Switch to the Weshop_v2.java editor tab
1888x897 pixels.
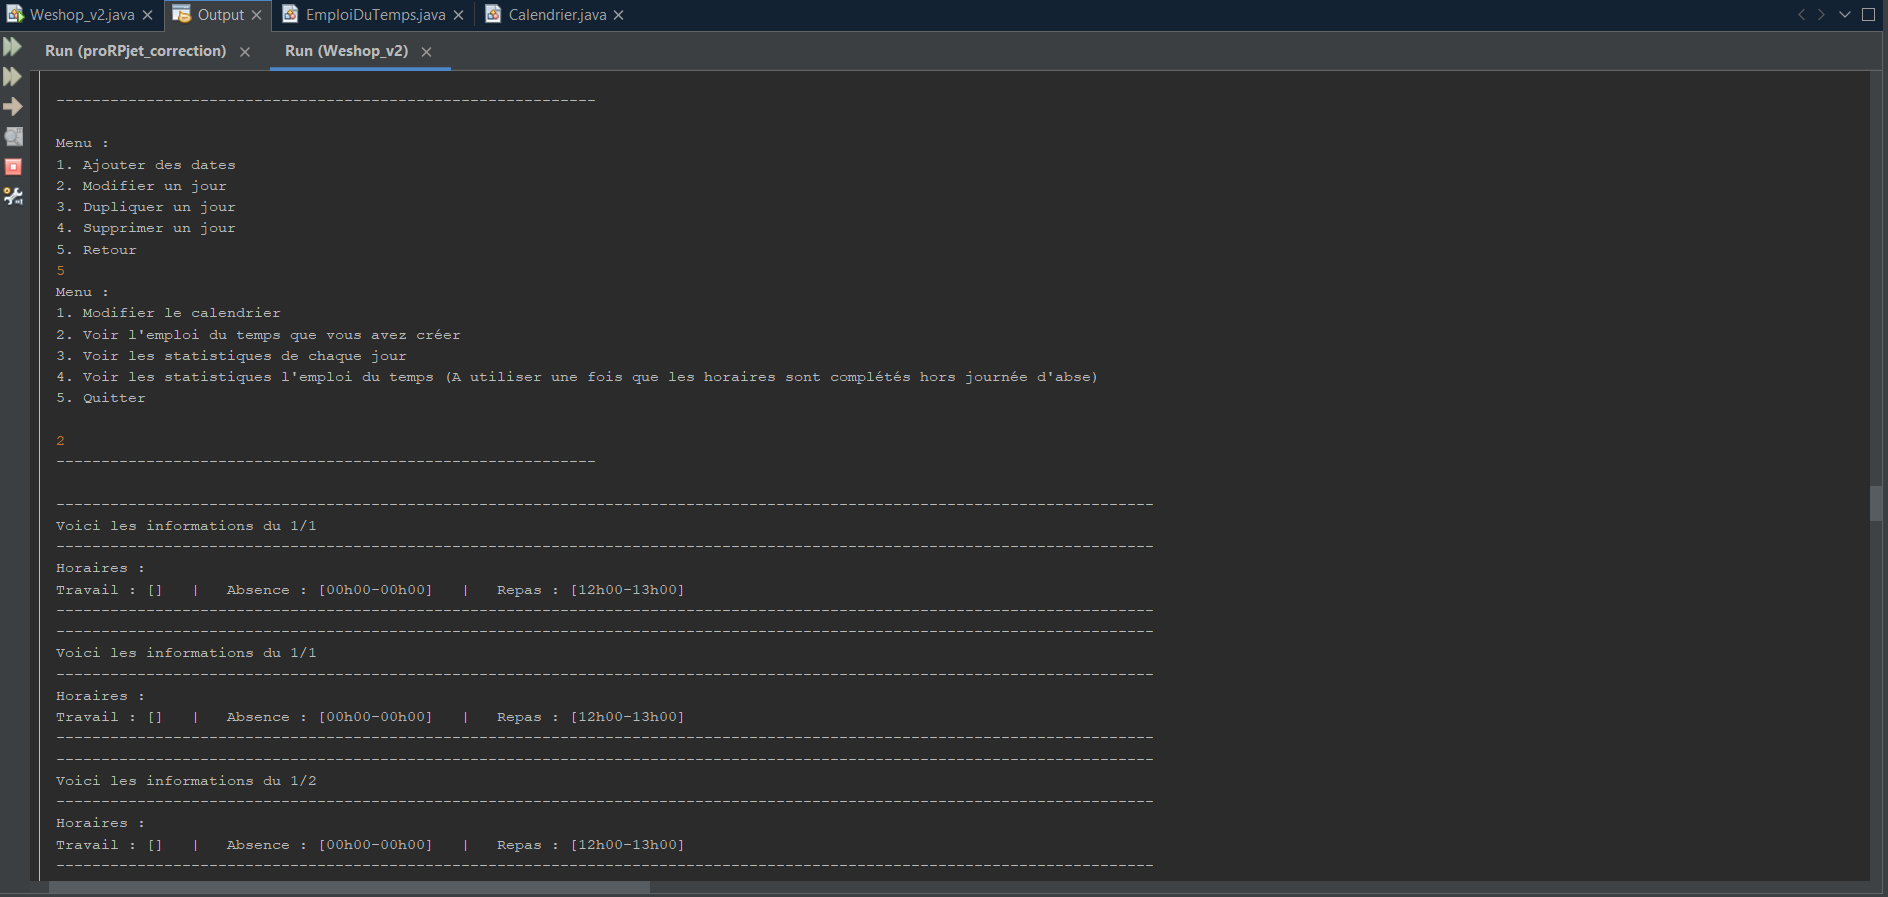coord(82,15)
